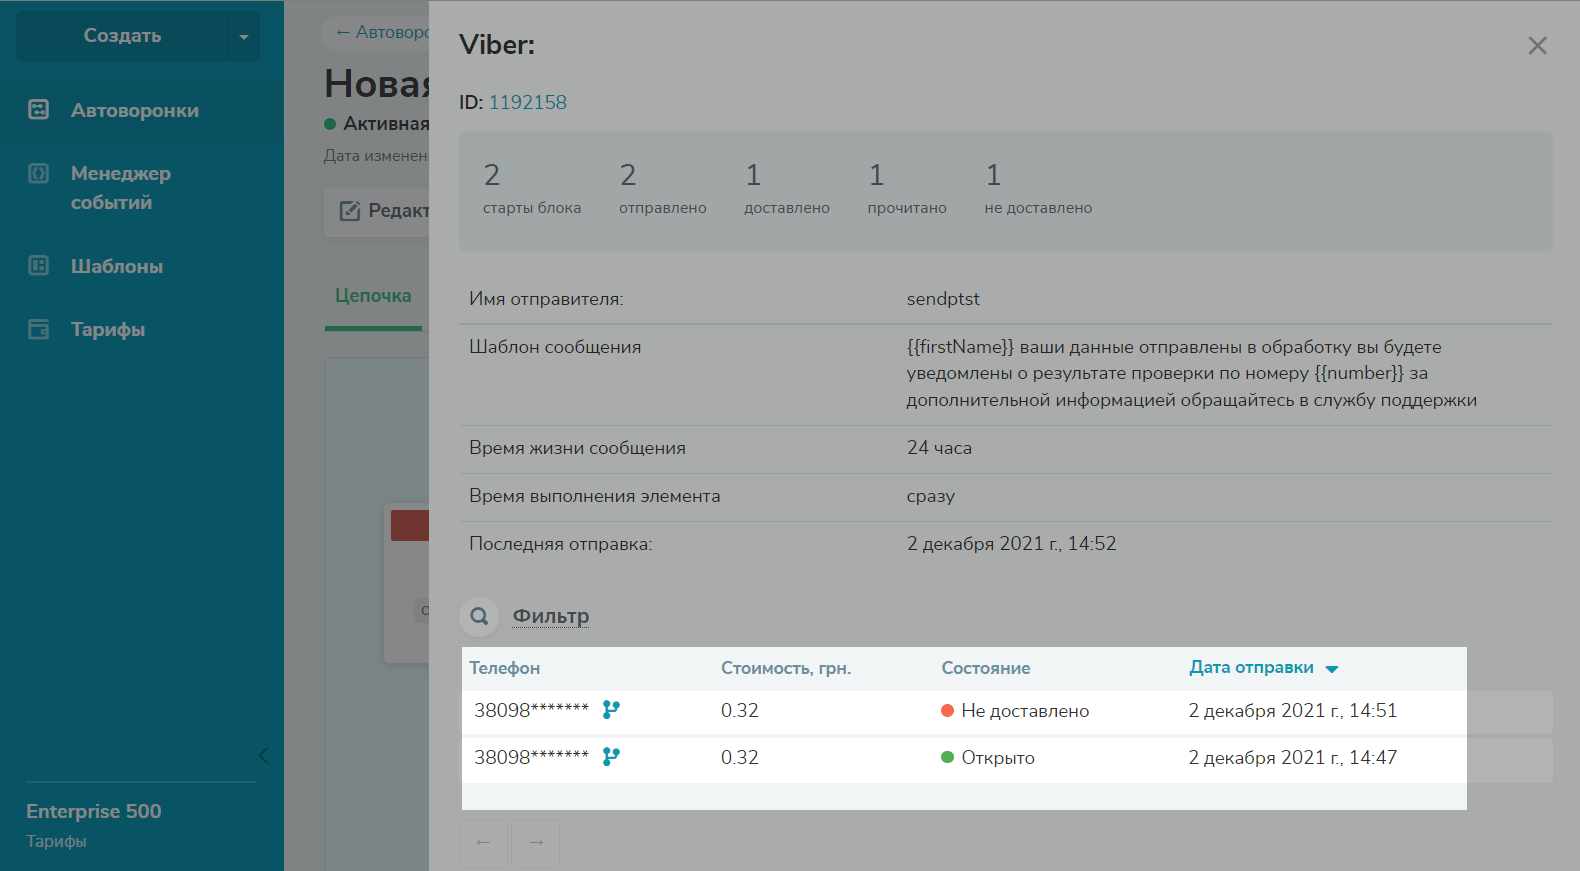Open the Фильтр link
This screenshot has width=1580, height=871.
point(550,617)
